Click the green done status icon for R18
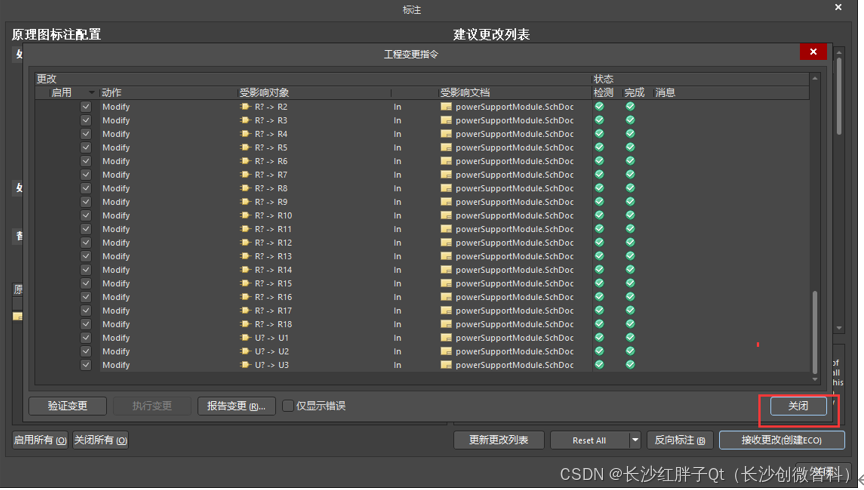Screen dimensions: 864x490 (x=630, y=324)
